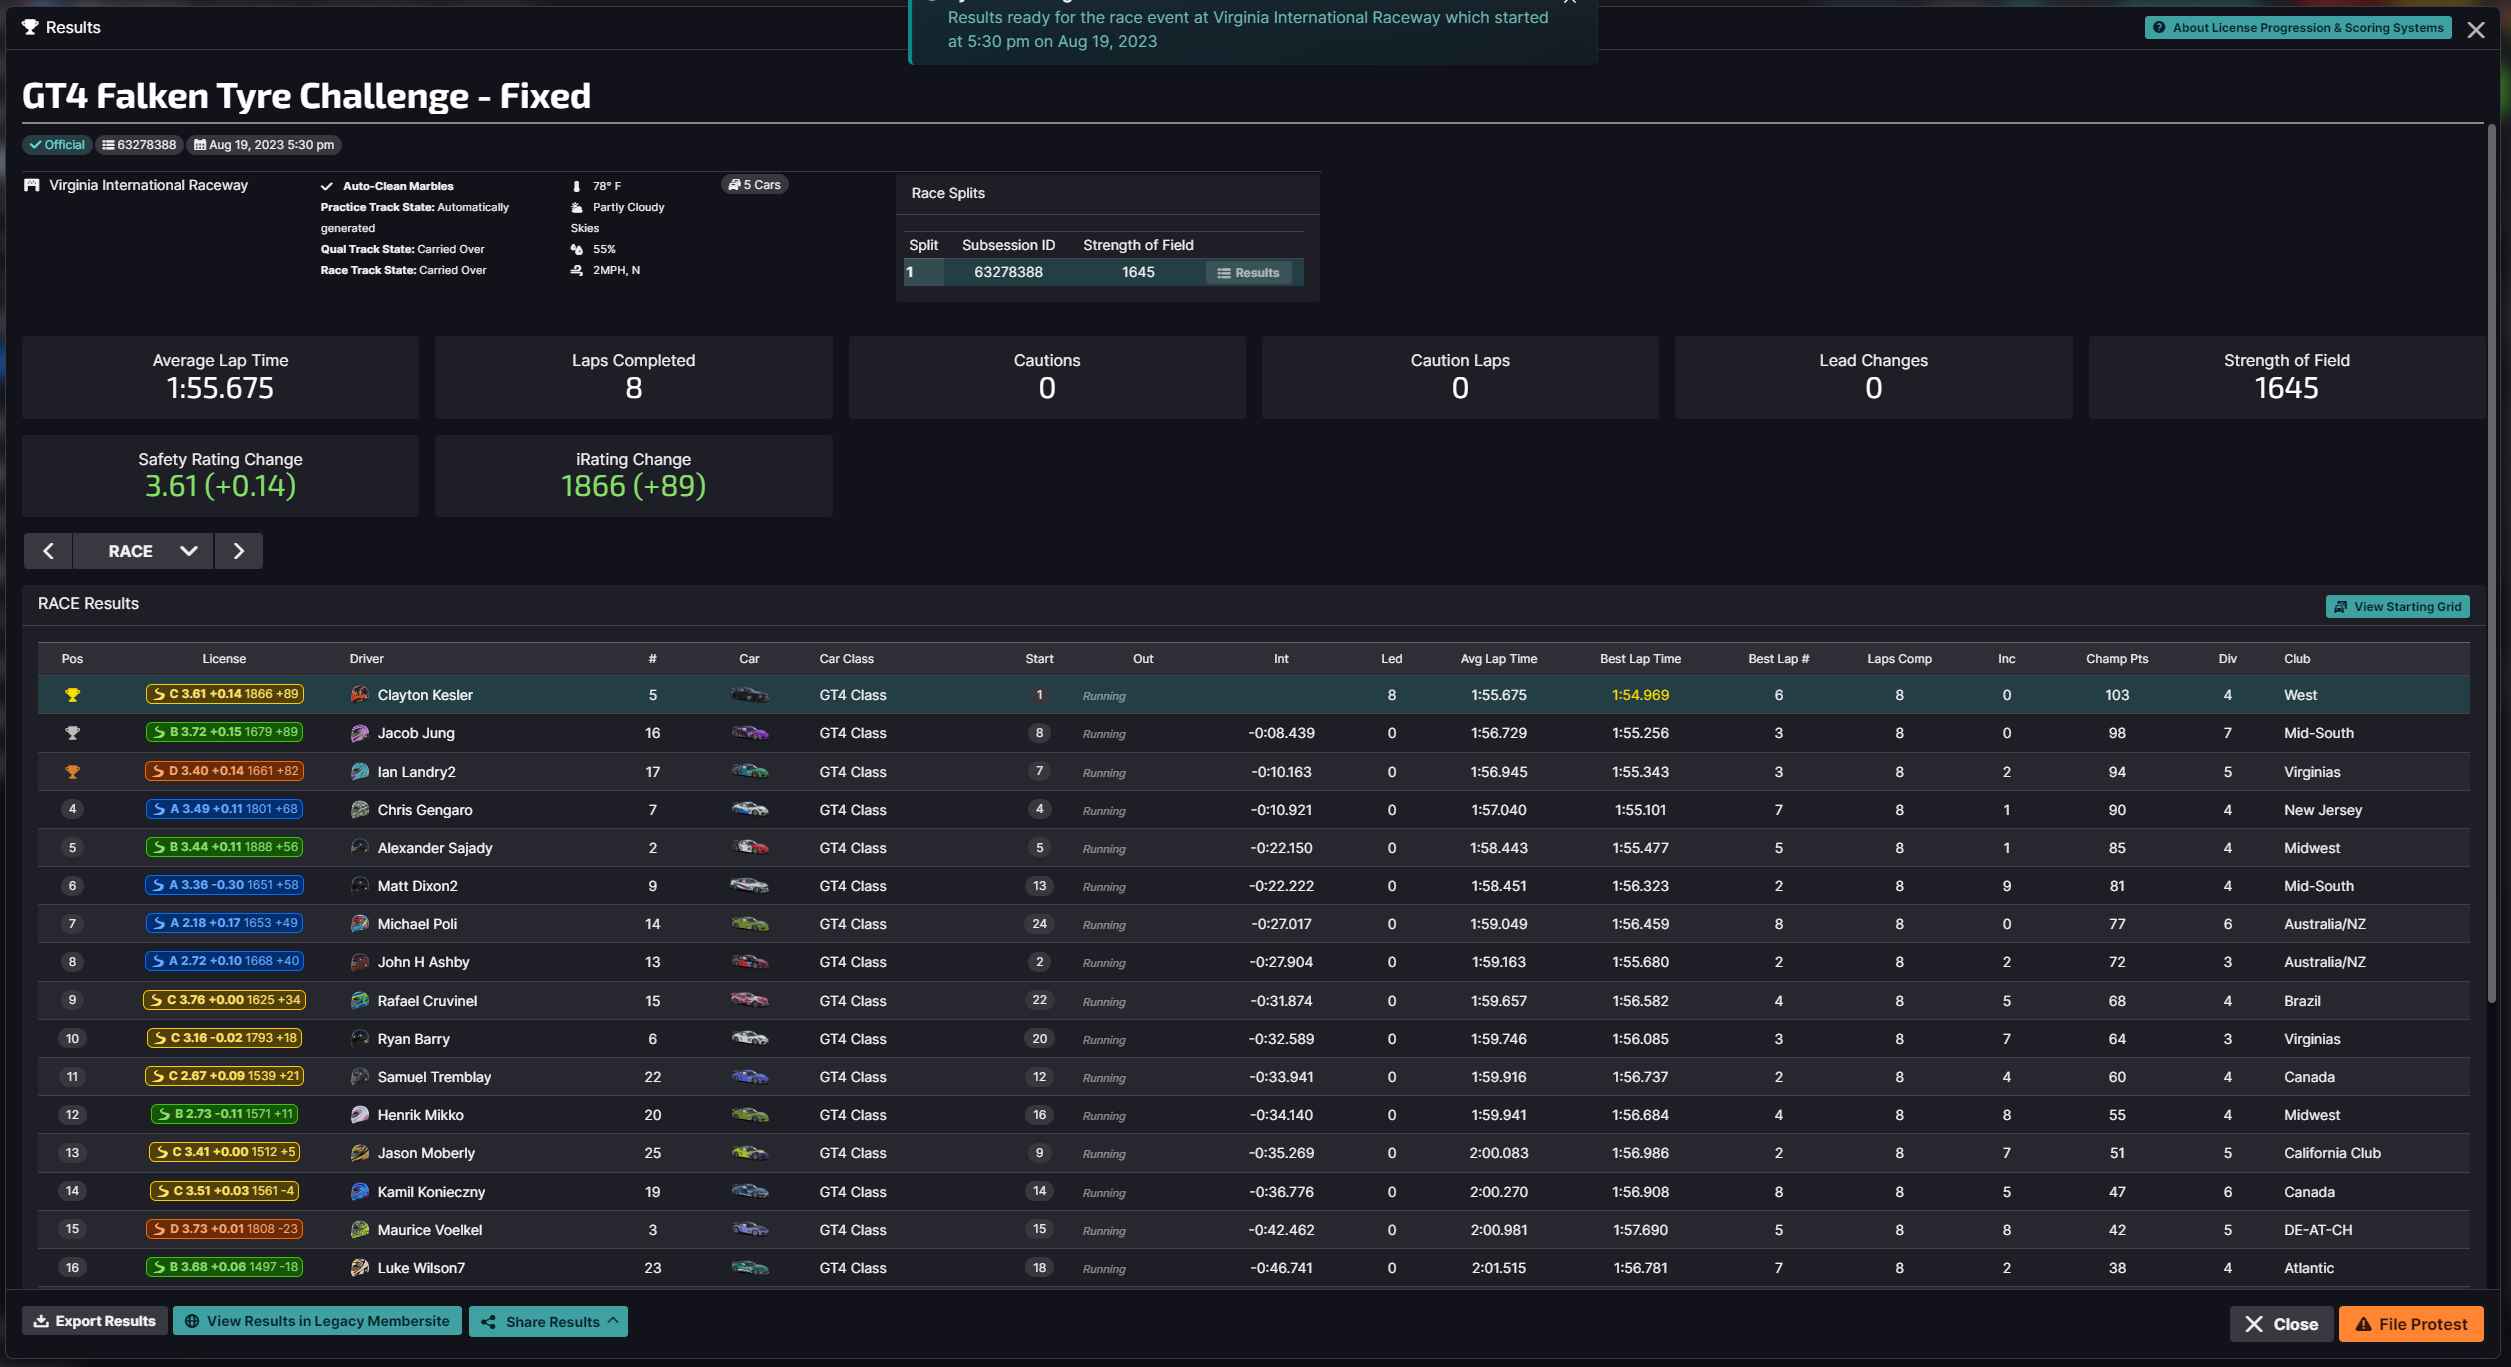Sort by Best Lap Time column header
Screen dimensions: 2511x1367
pyautogui.click(x=1640, y=659)
